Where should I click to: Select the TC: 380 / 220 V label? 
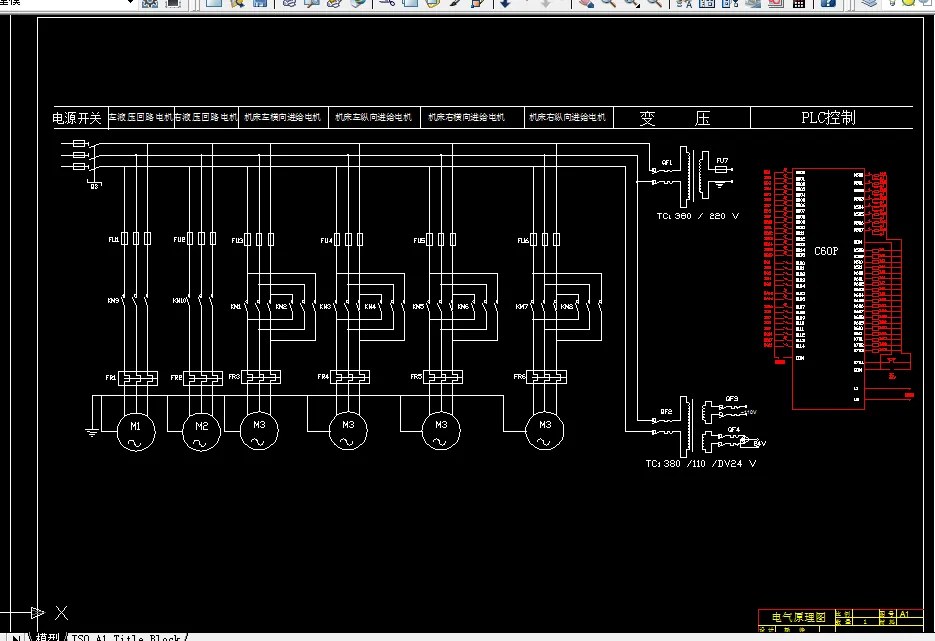point(698,216)
